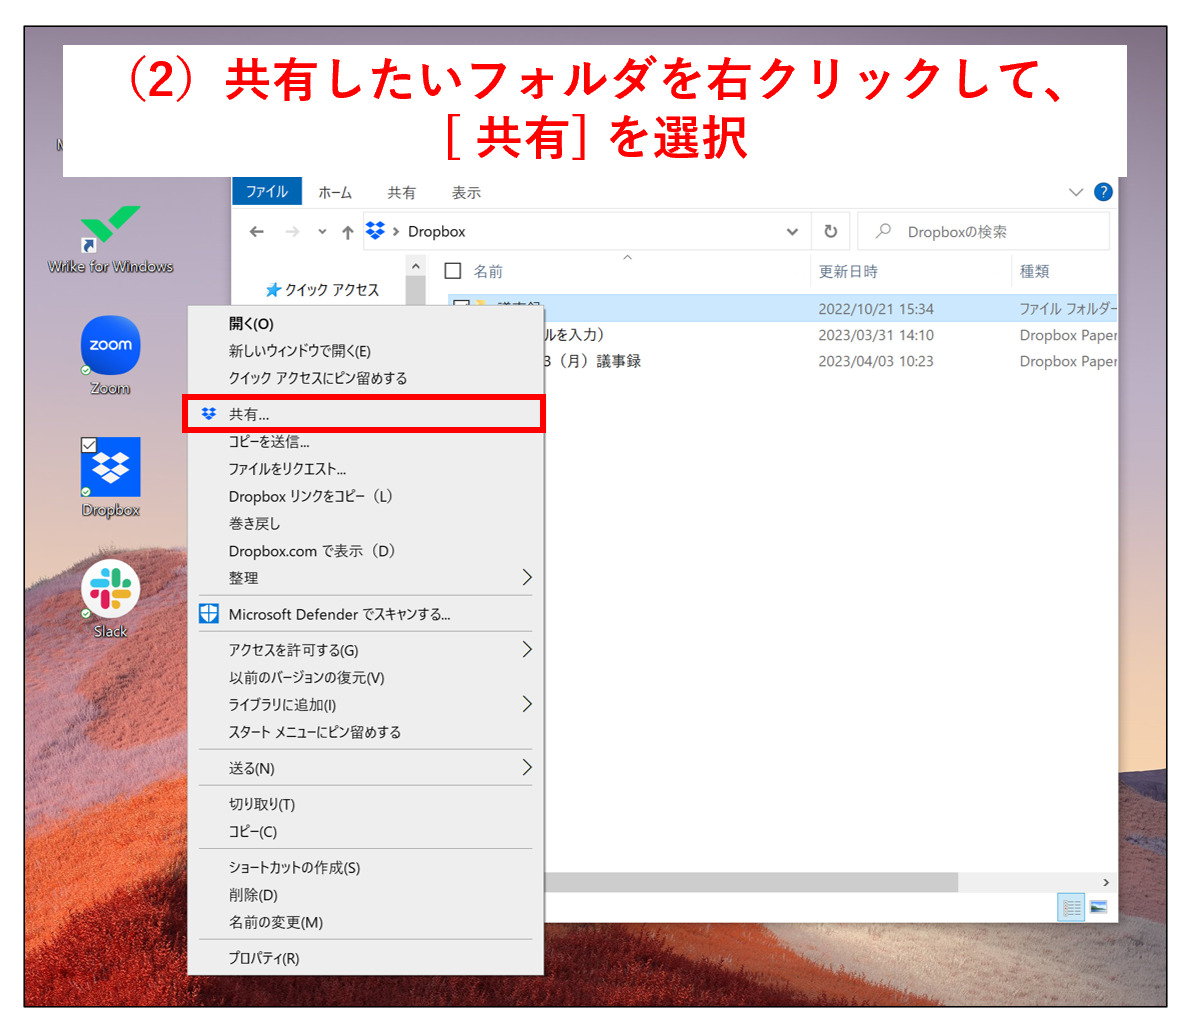Screen dimensions: 1179x1020
Task: Switch to the 表示 ribbon tab
Action: [x=465, y=192]
